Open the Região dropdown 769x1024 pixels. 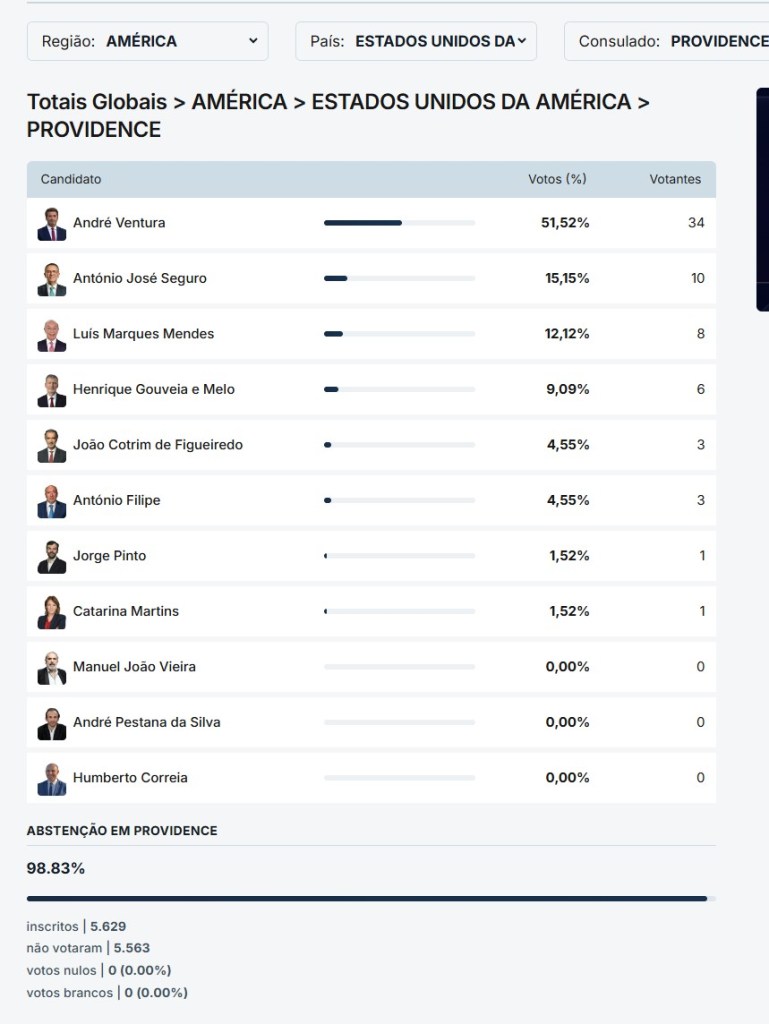click(x=148, y=41)
